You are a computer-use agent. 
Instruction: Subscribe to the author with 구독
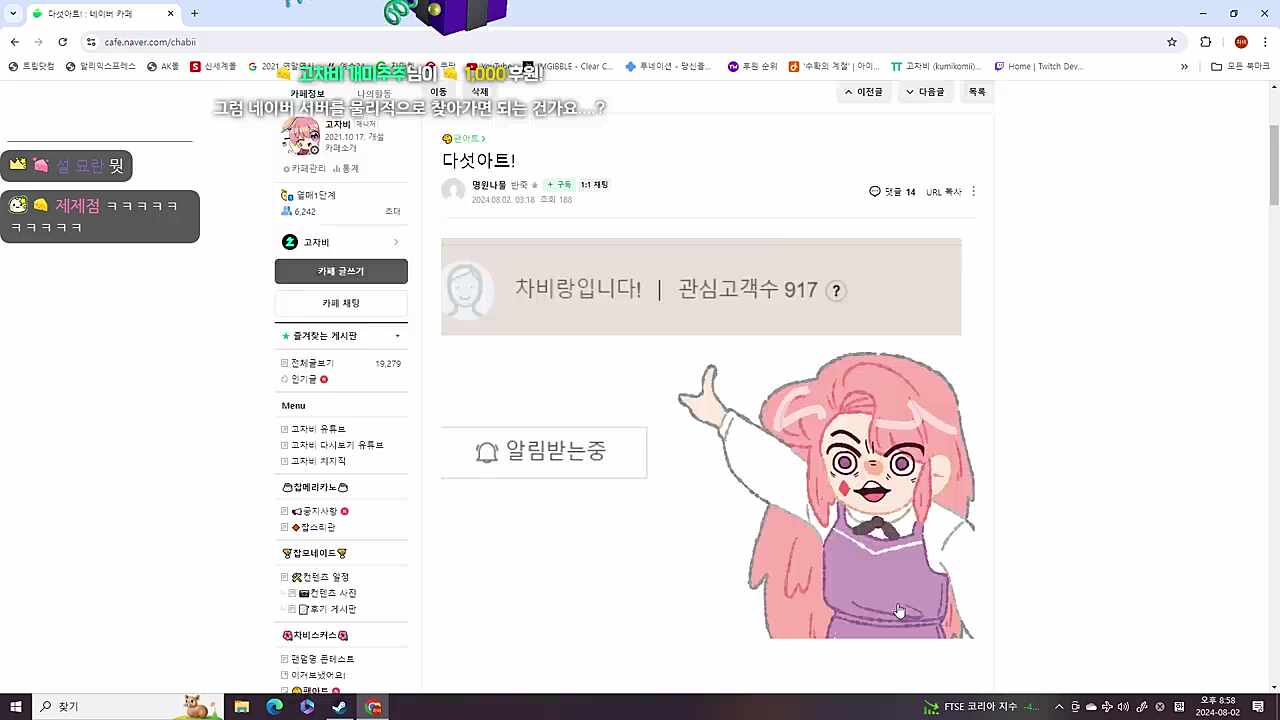point(560,185)
